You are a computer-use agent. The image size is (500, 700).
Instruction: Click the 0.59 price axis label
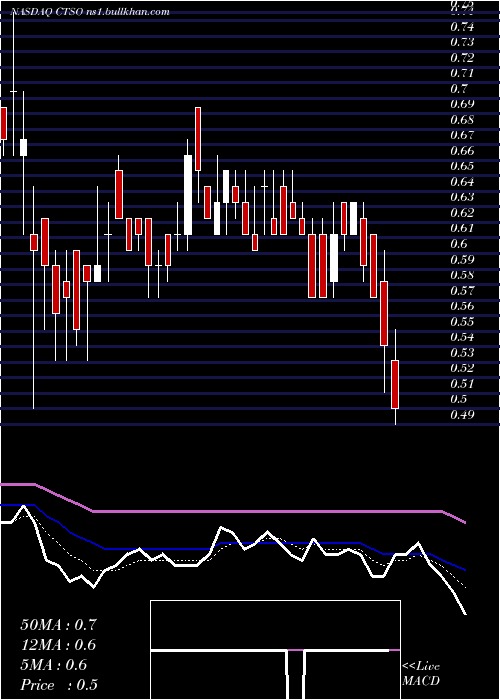pos(462,259)
